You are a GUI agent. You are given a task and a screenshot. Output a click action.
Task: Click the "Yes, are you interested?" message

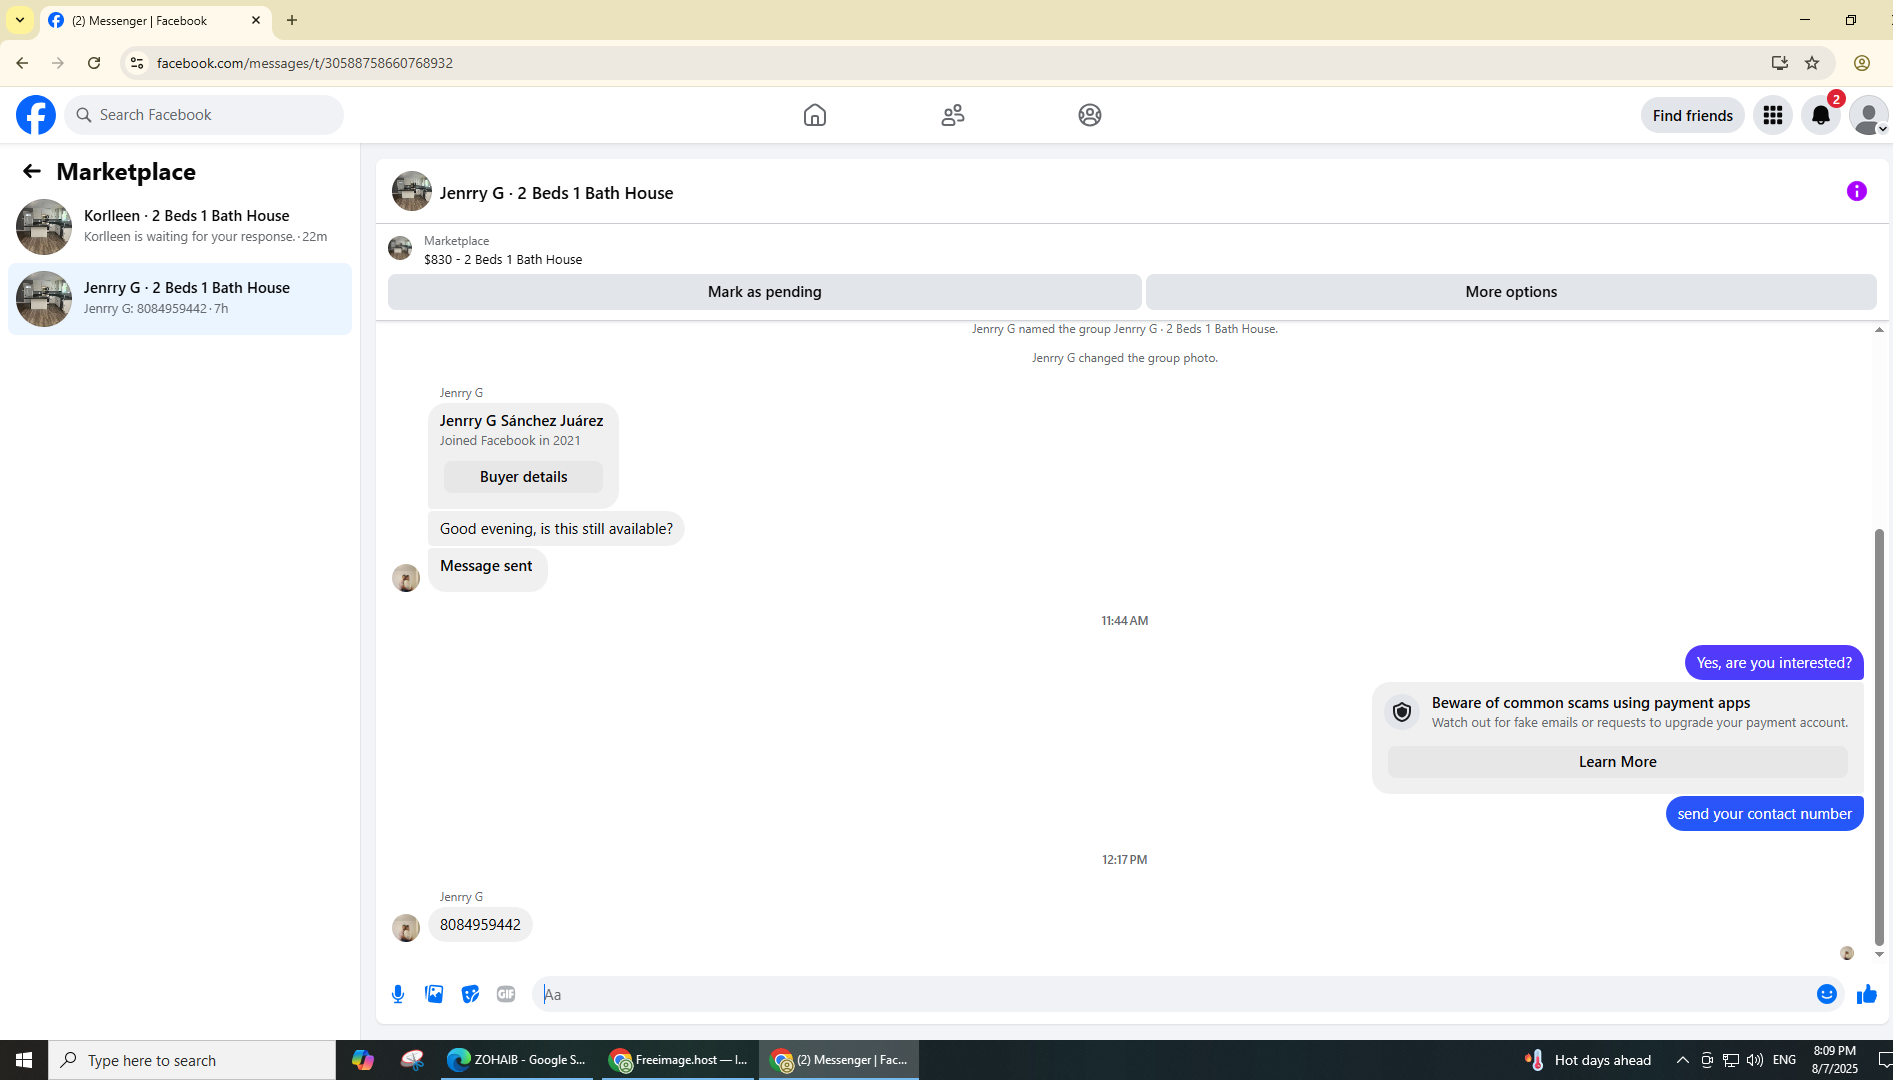[1774, 663]
